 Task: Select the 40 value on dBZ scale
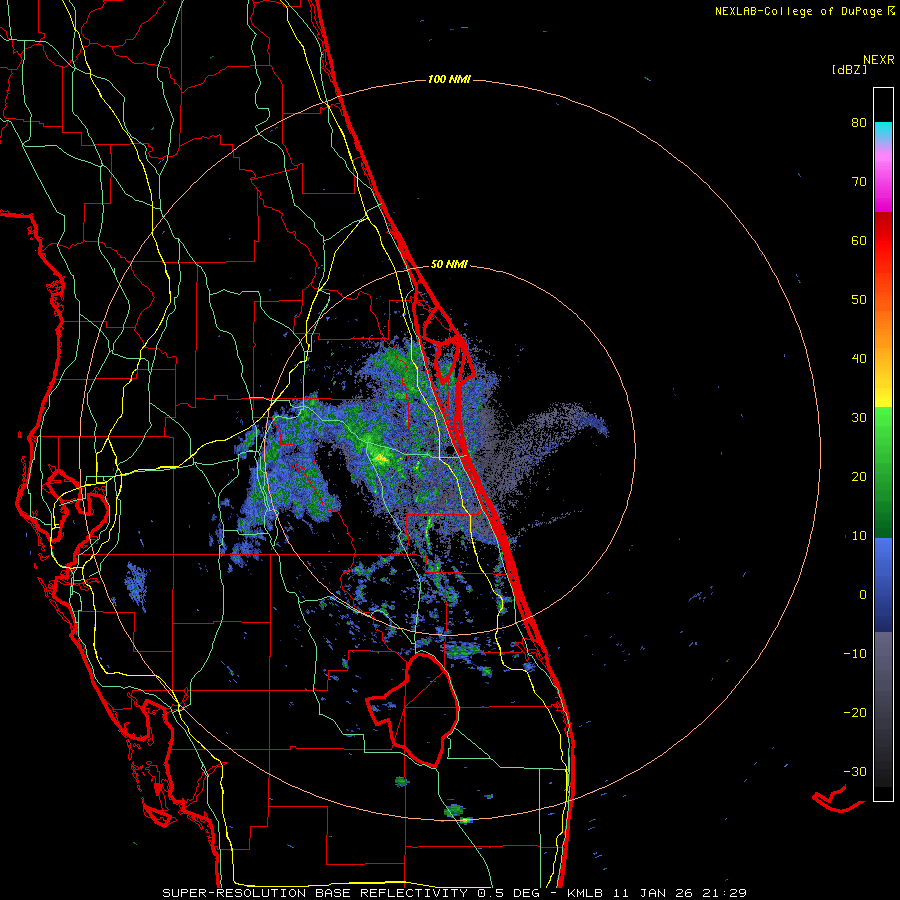(859, 359)
